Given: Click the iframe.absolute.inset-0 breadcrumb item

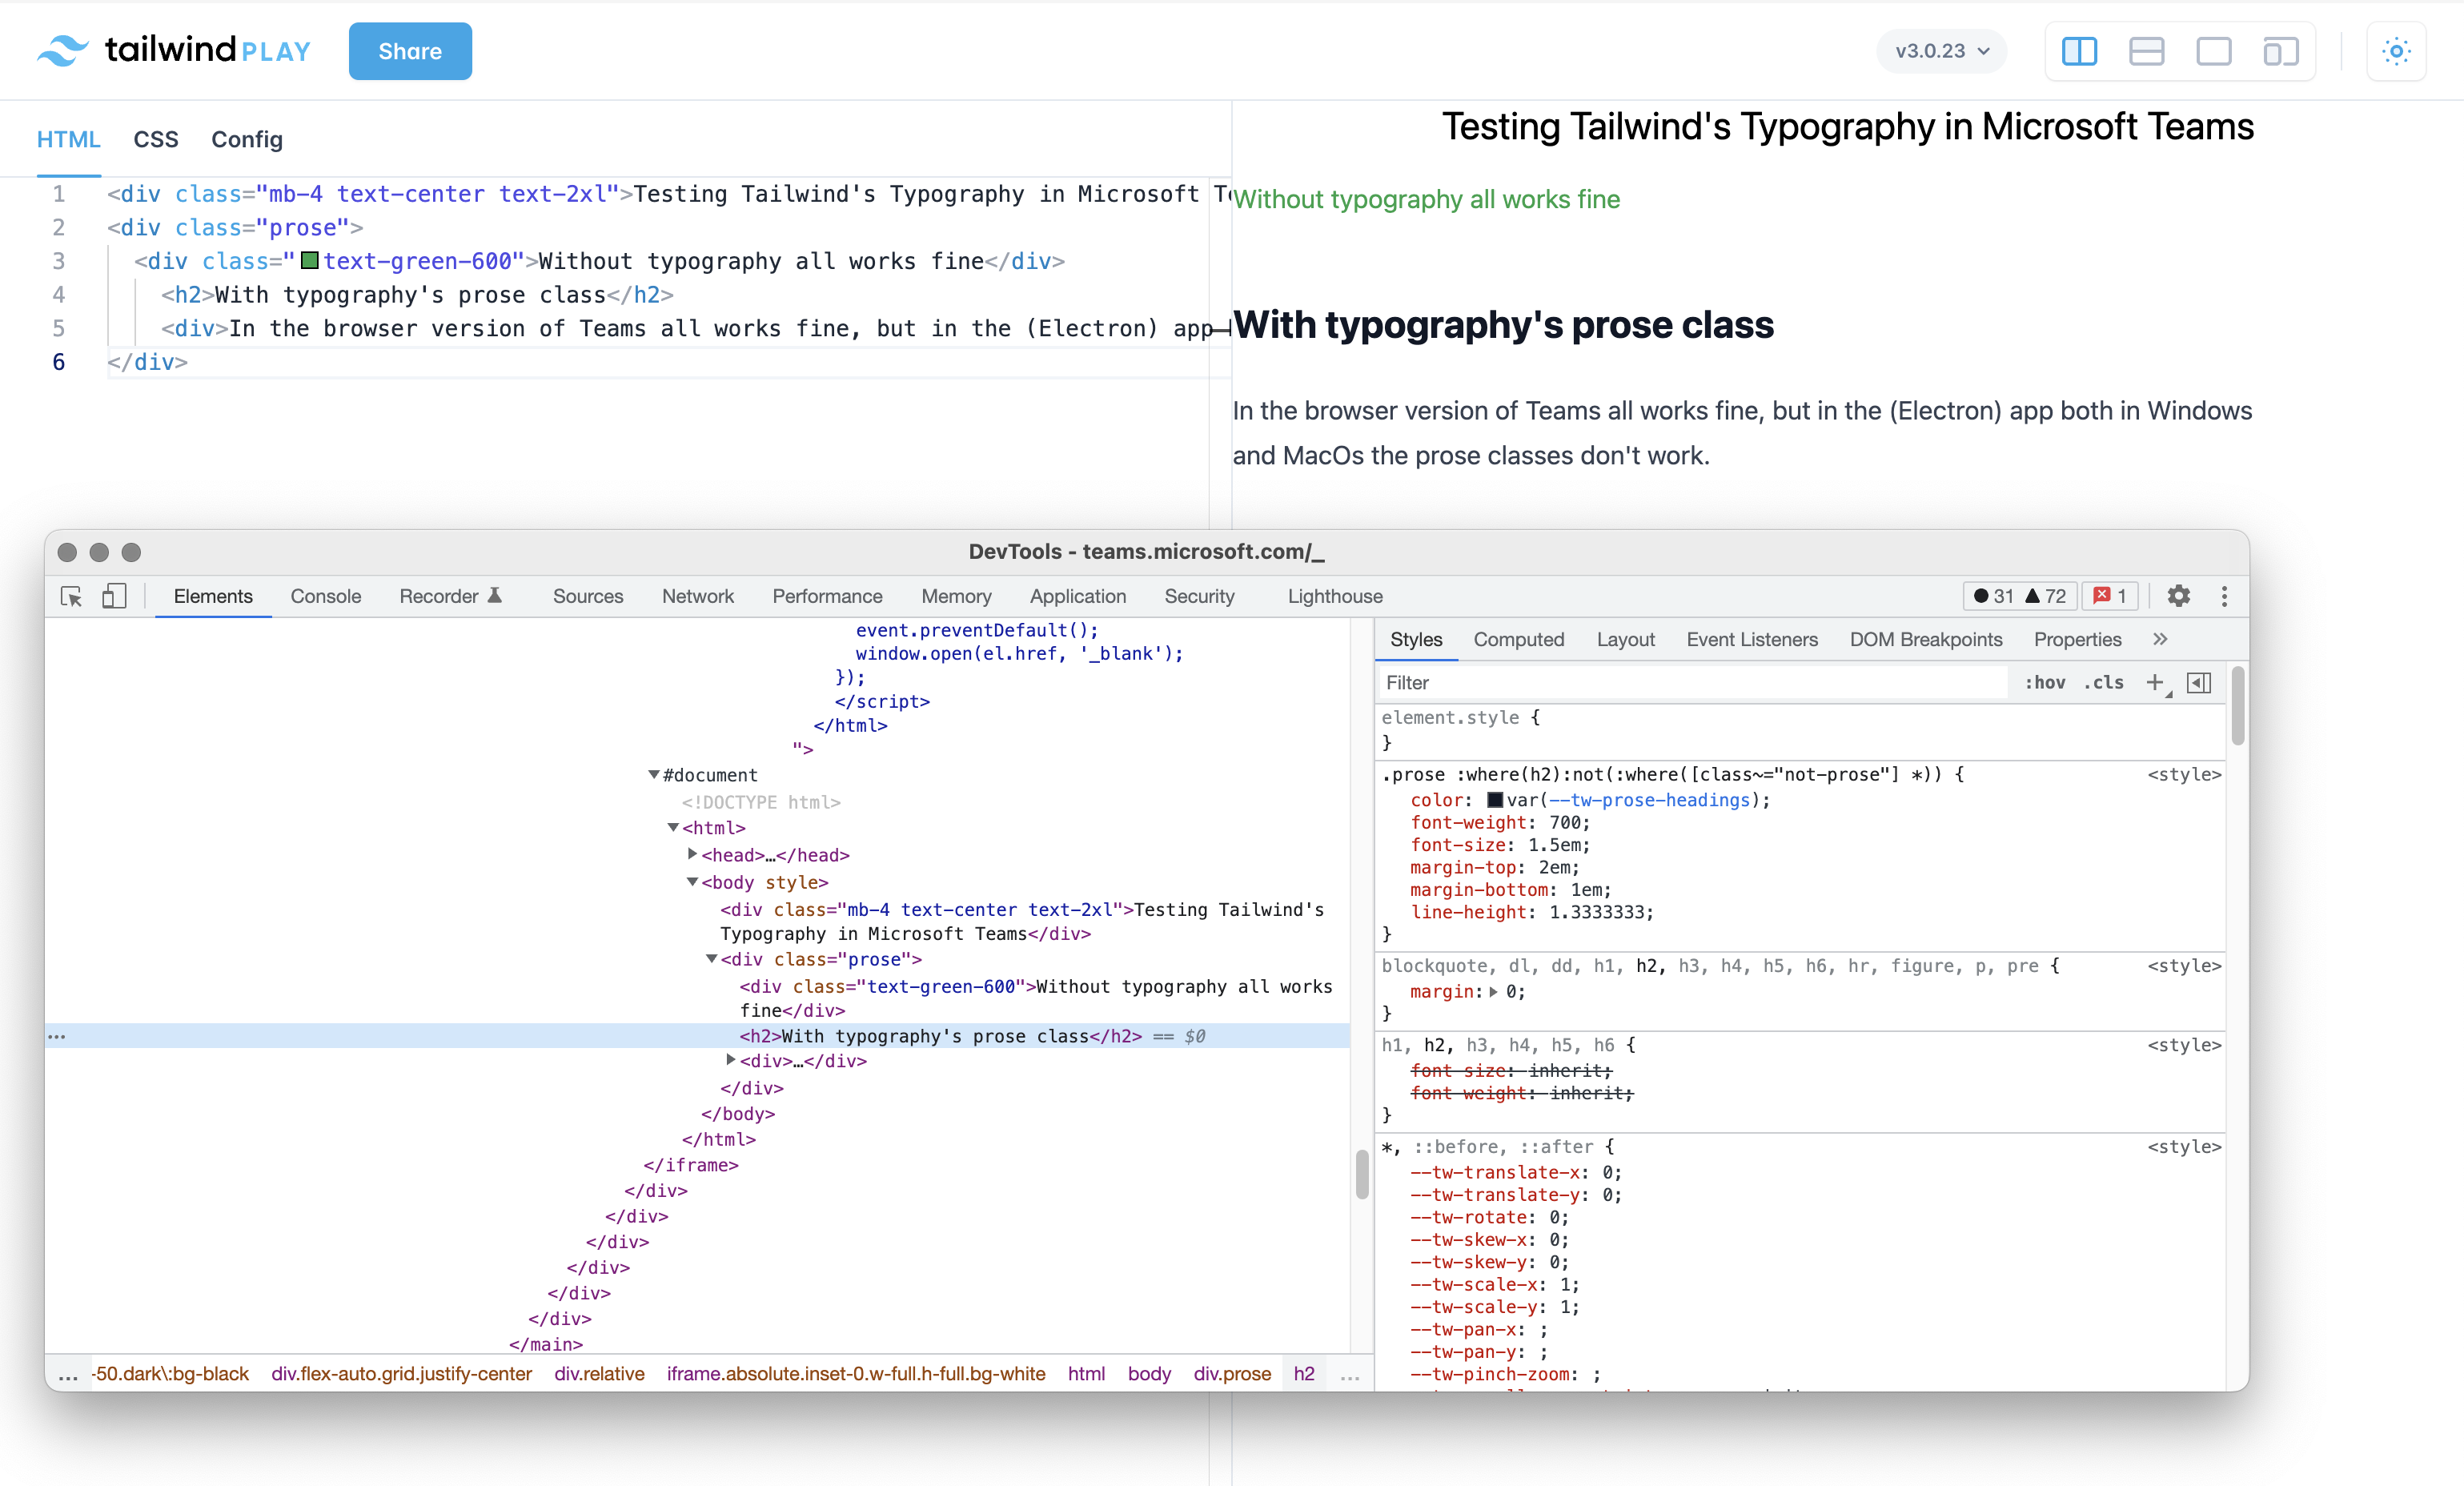Looking at the screenshot, I should point(856,1374).
